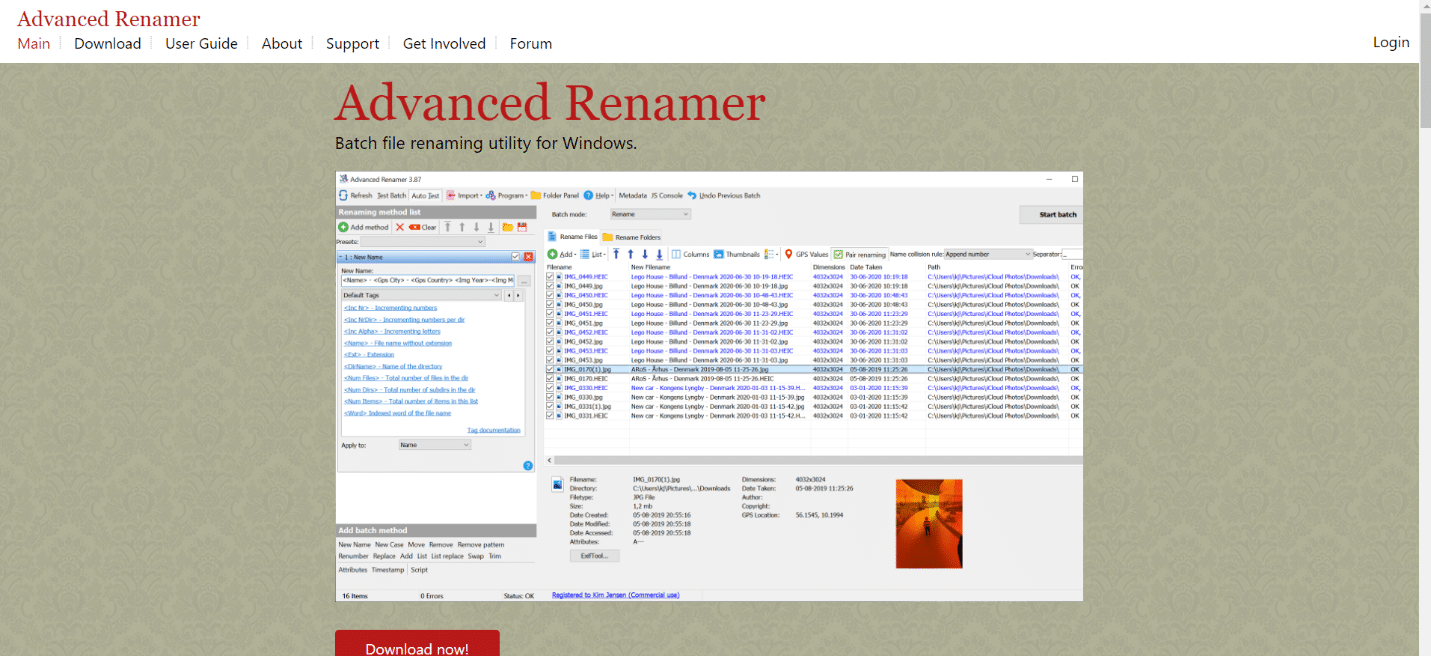Toggle the New Name method enabled checkbox
The height and width of the screenshot is (656, 1431).
pos(516,257)
